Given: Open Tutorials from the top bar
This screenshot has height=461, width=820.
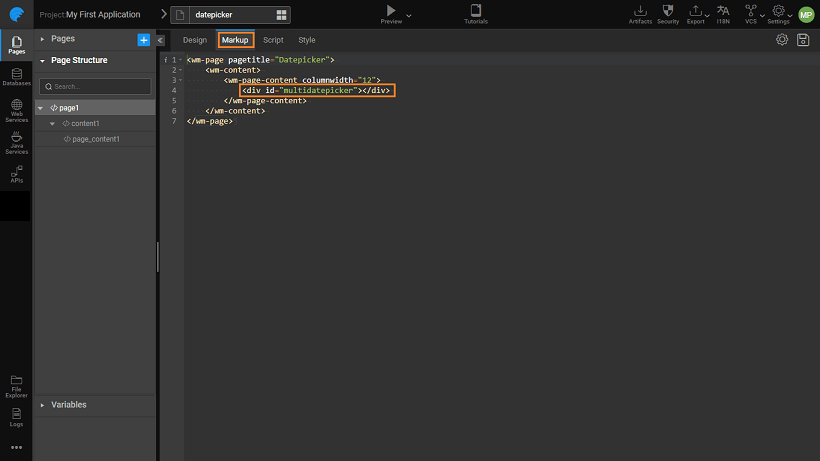Looking at the screenshot, I should 476,13.
